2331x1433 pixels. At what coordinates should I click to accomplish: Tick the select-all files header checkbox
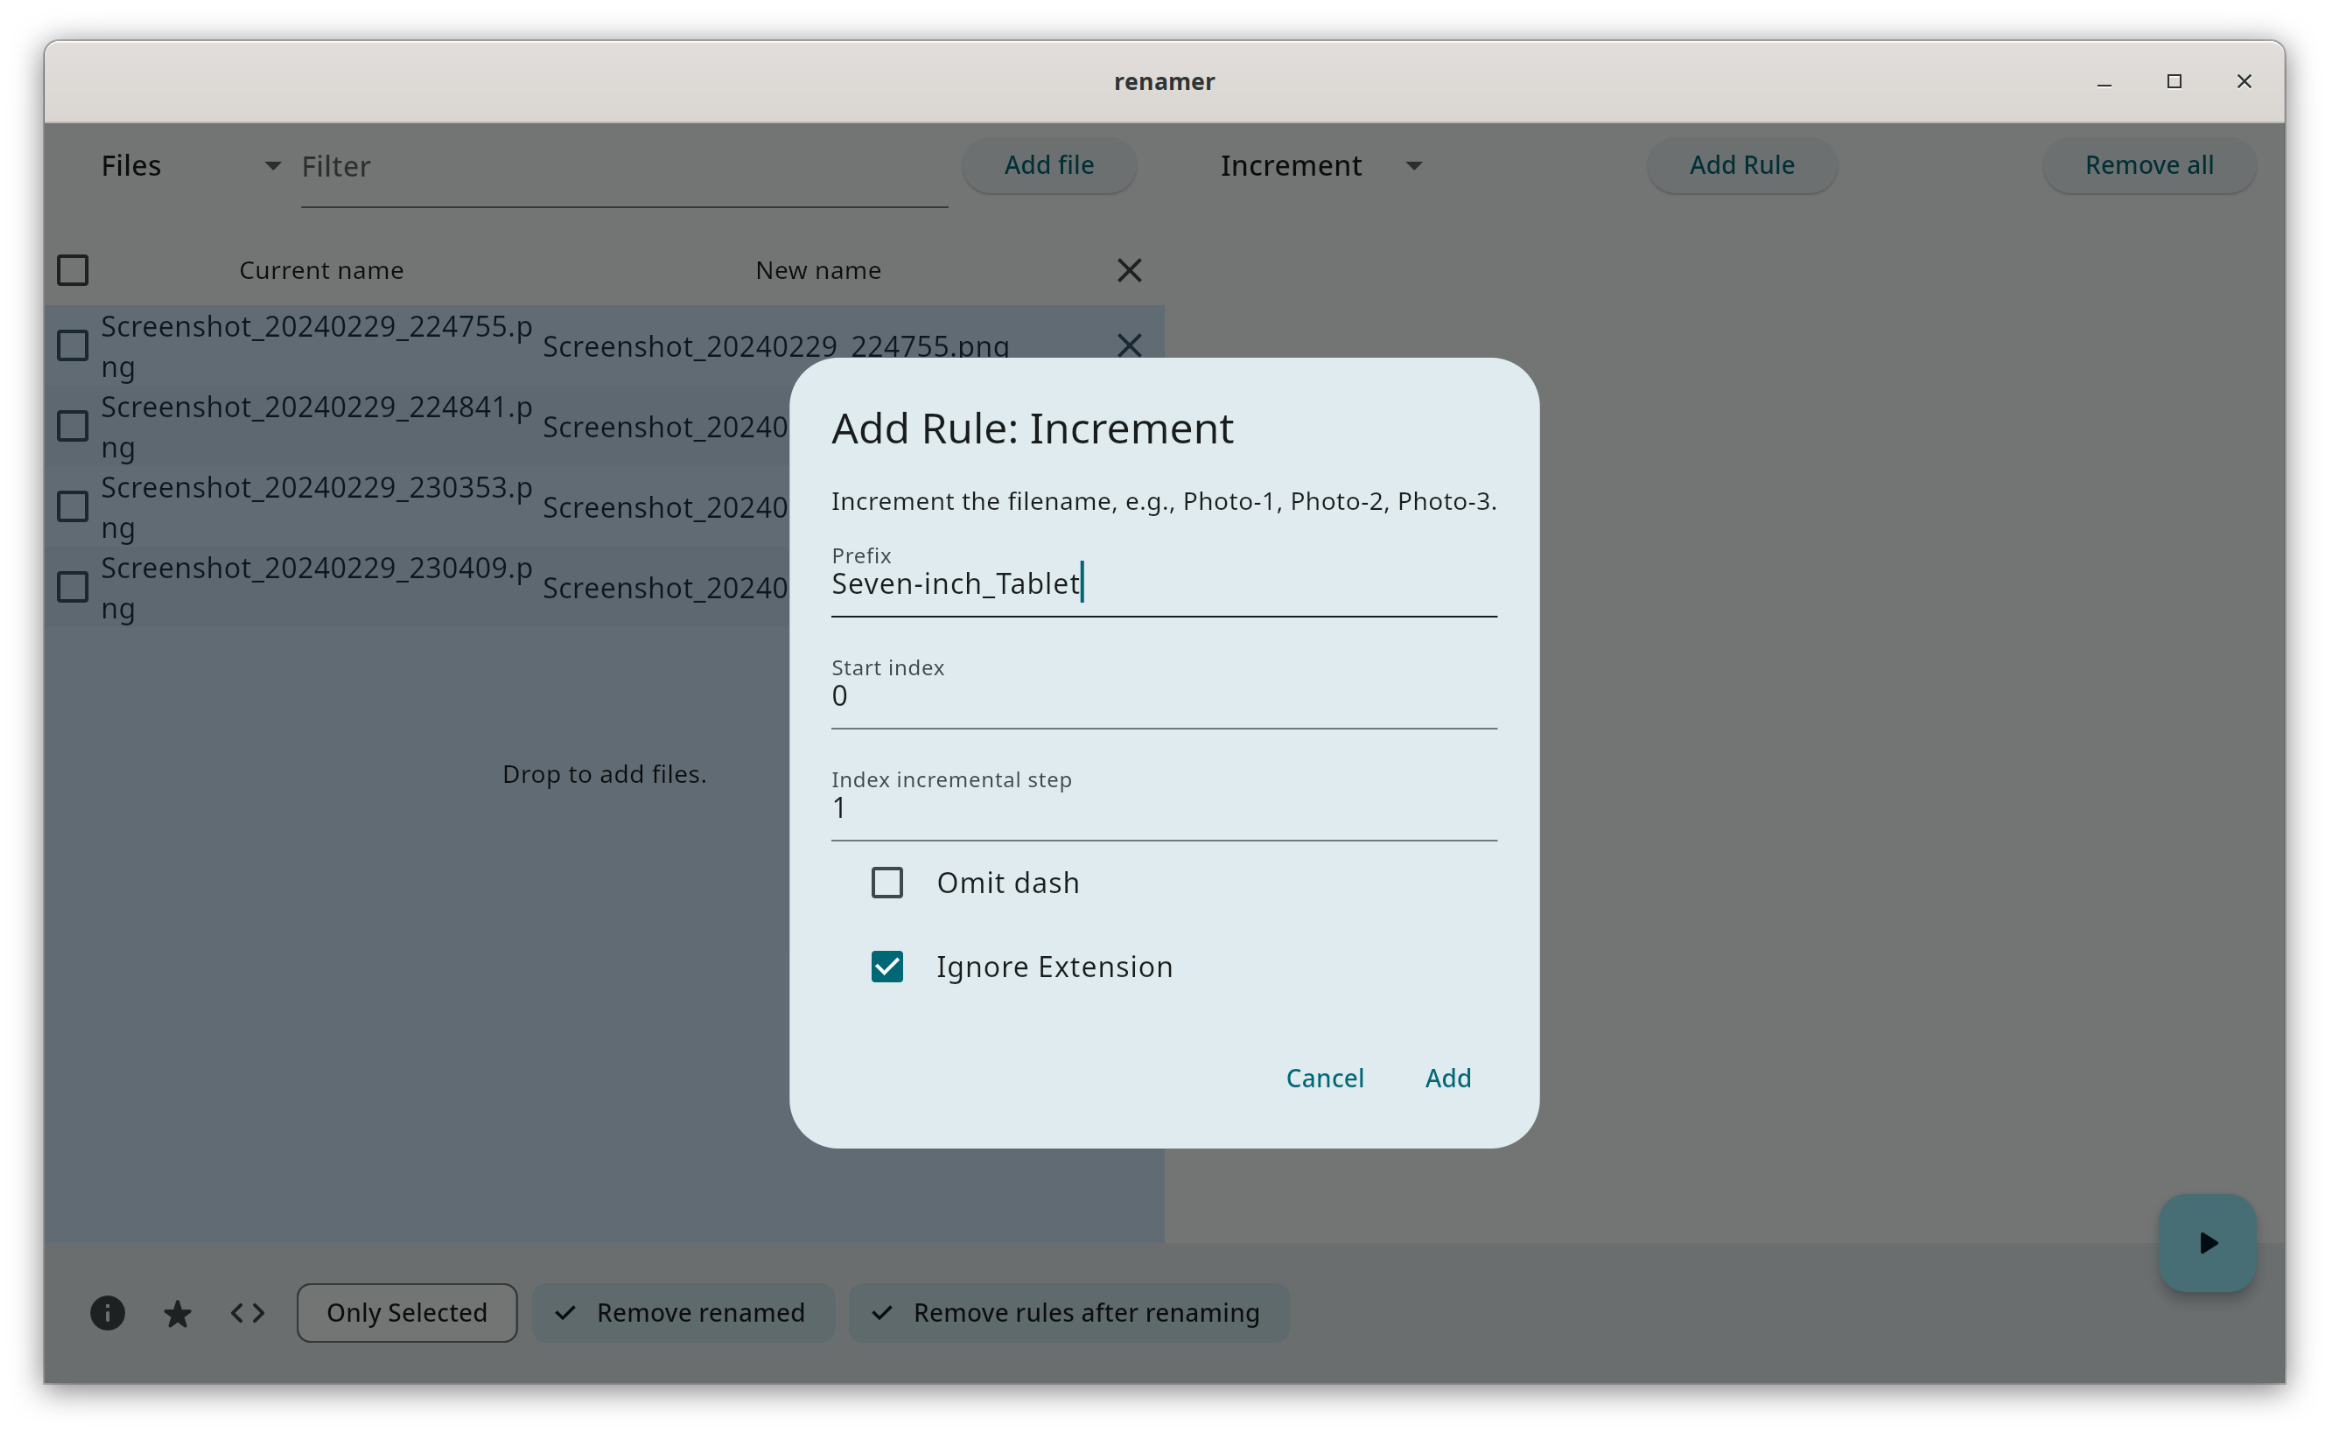coord(73,270)
